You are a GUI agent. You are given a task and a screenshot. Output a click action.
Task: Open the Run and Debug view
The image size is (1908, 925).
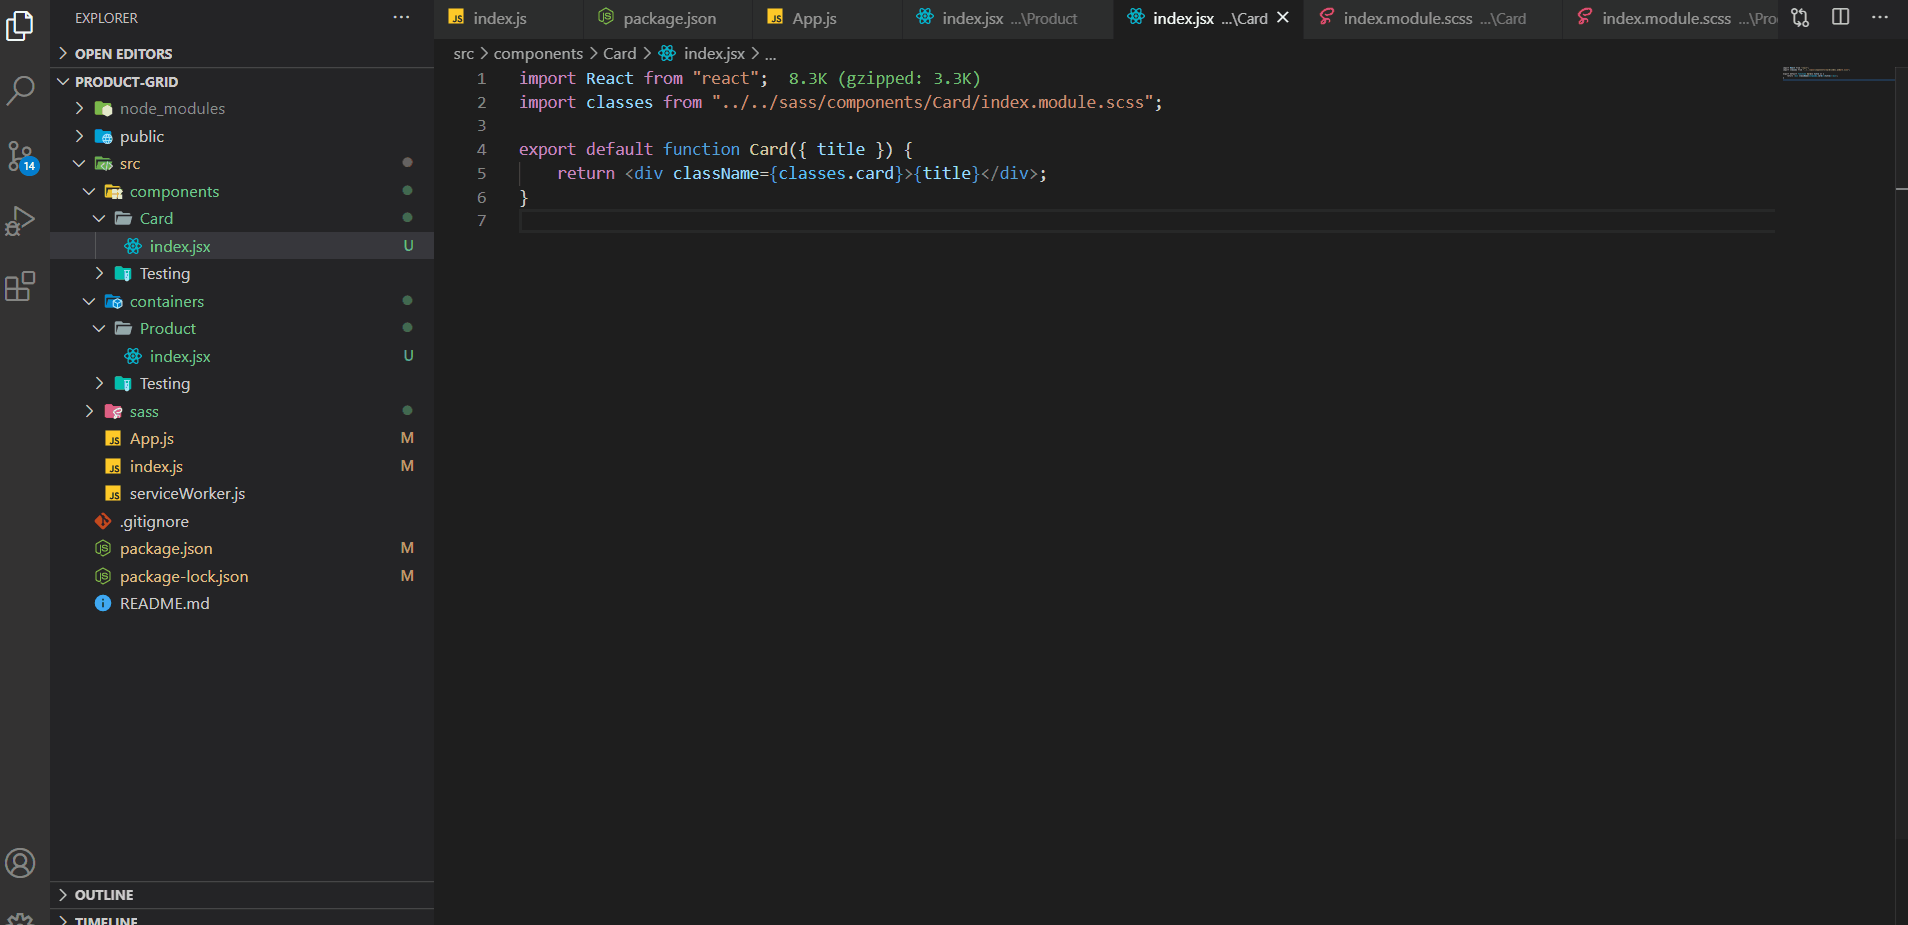[21, 222]
